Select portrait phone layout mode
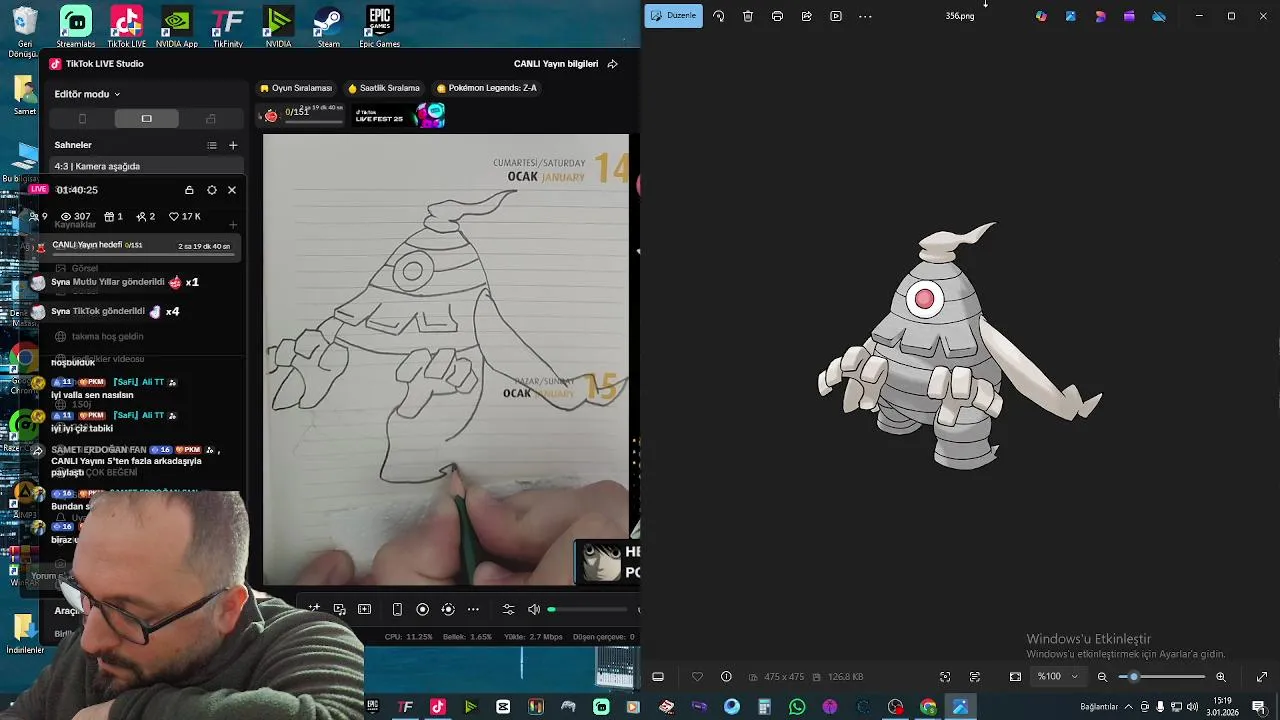Image resolution: width=1280 pixels, height=720 pixels. tap(82, 119)
